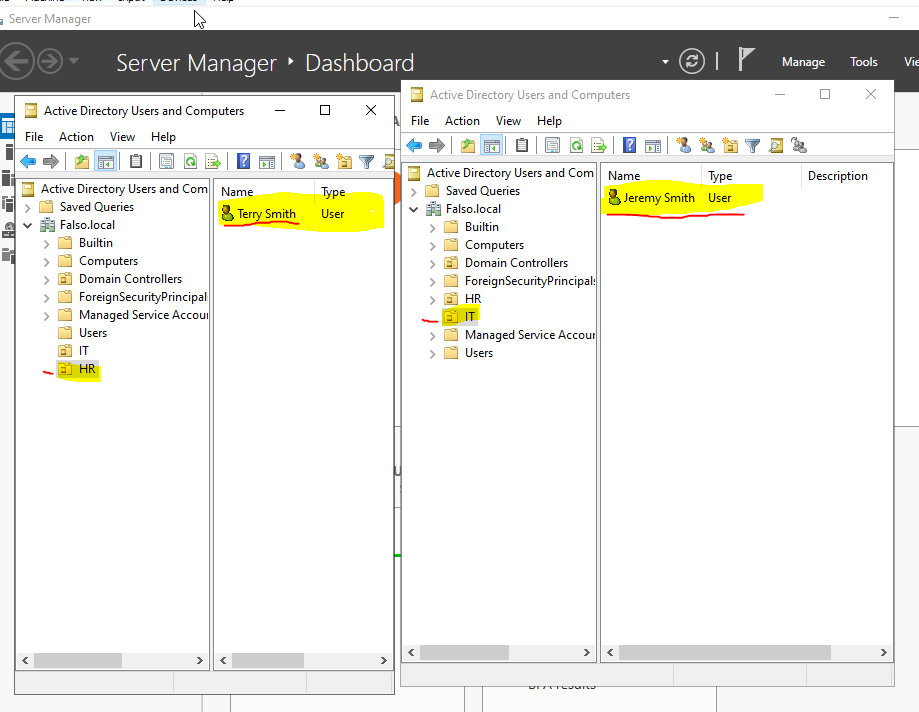
Task: Toggle console tree icon in right ADUC window
Action: (492, 145)
